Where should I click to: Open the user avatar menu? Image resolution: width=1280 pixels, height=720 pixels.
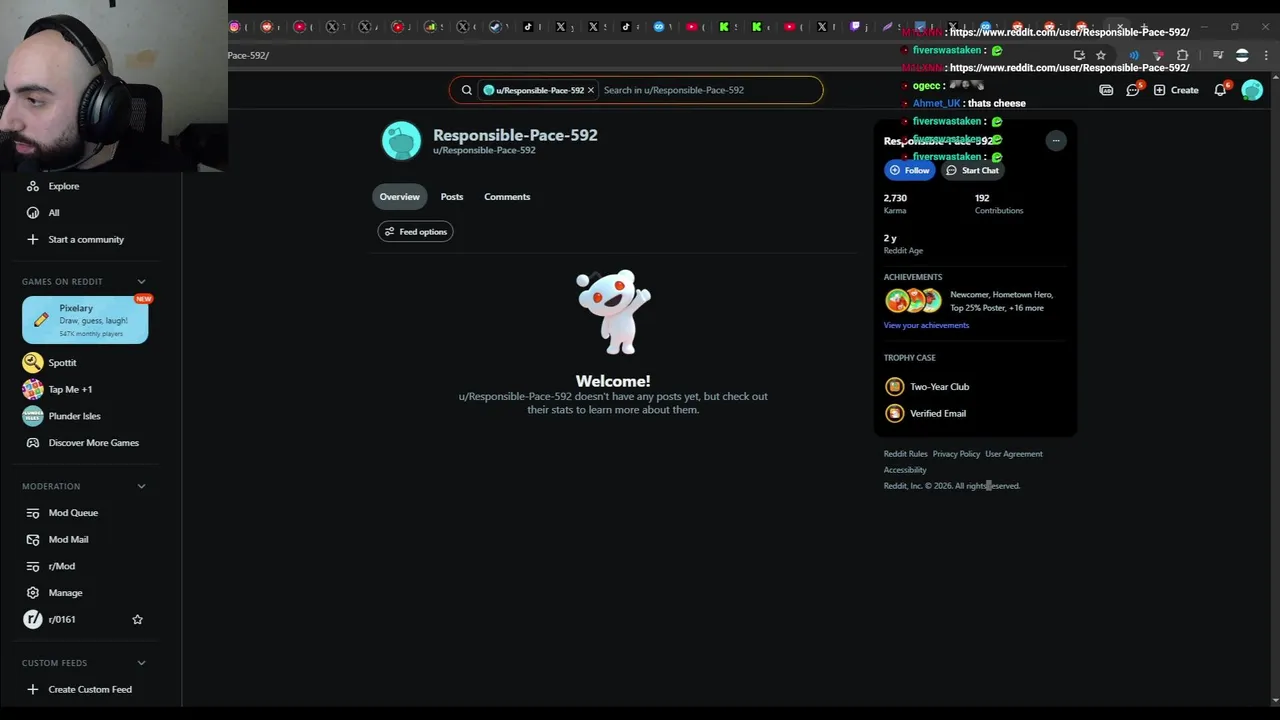point(1252,90)
